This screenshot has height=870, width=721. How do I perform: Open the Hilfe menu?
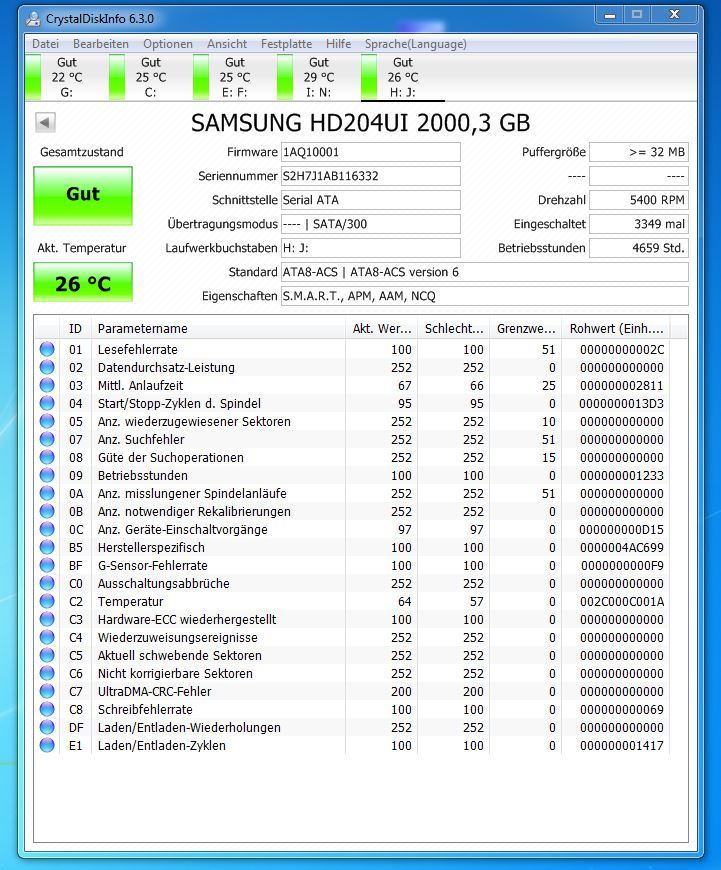click(x=339, y=44)
